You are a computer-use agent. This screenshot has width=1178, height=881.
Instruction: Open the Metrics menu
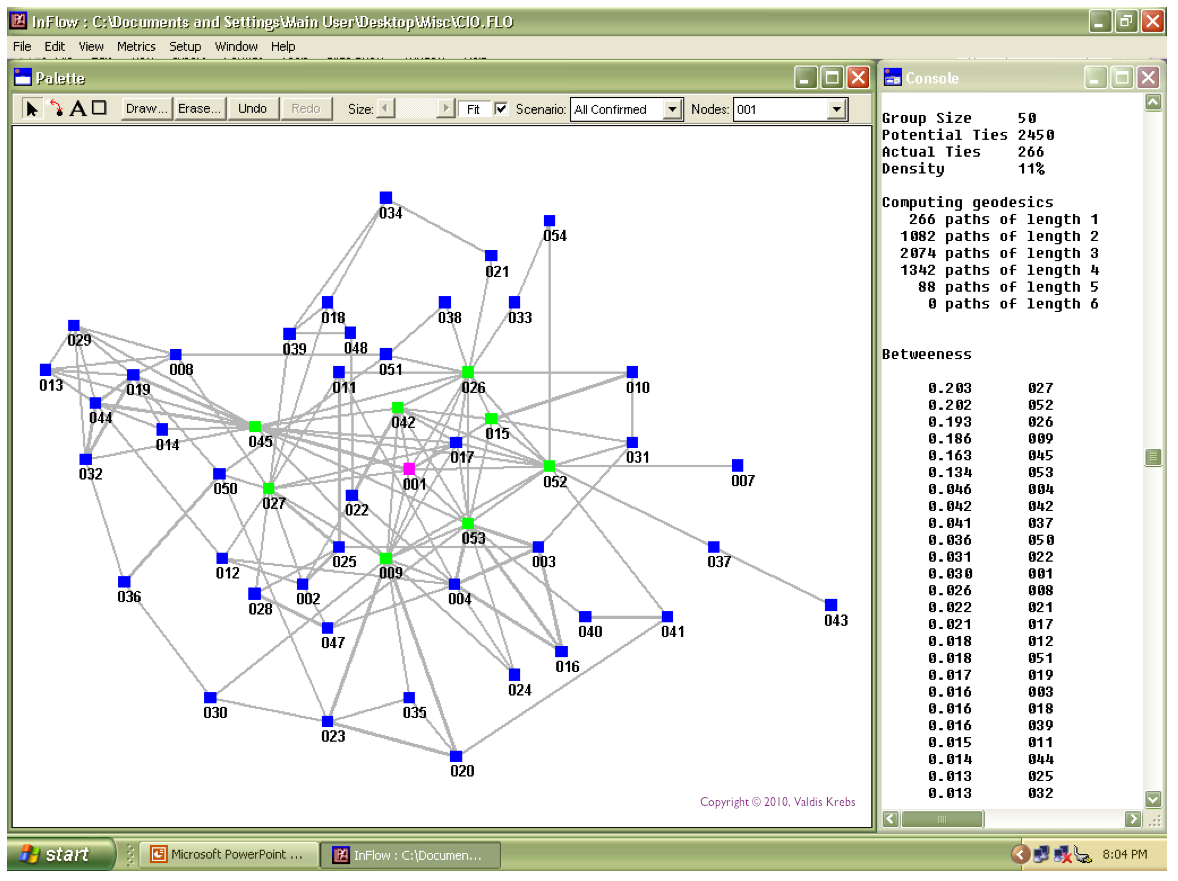point(136,47)
